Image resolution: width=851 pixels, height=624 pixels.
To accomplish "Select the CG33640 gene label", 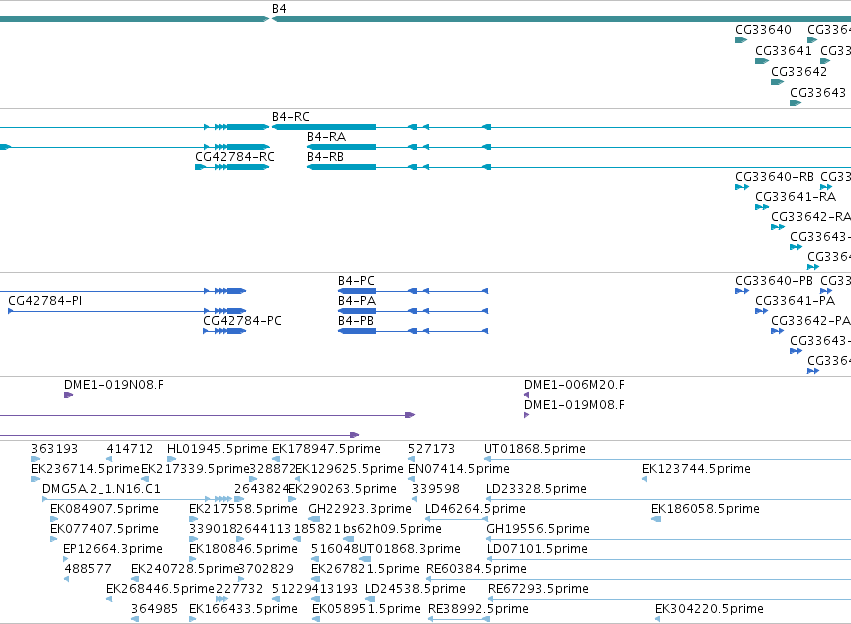I will 763,30.
